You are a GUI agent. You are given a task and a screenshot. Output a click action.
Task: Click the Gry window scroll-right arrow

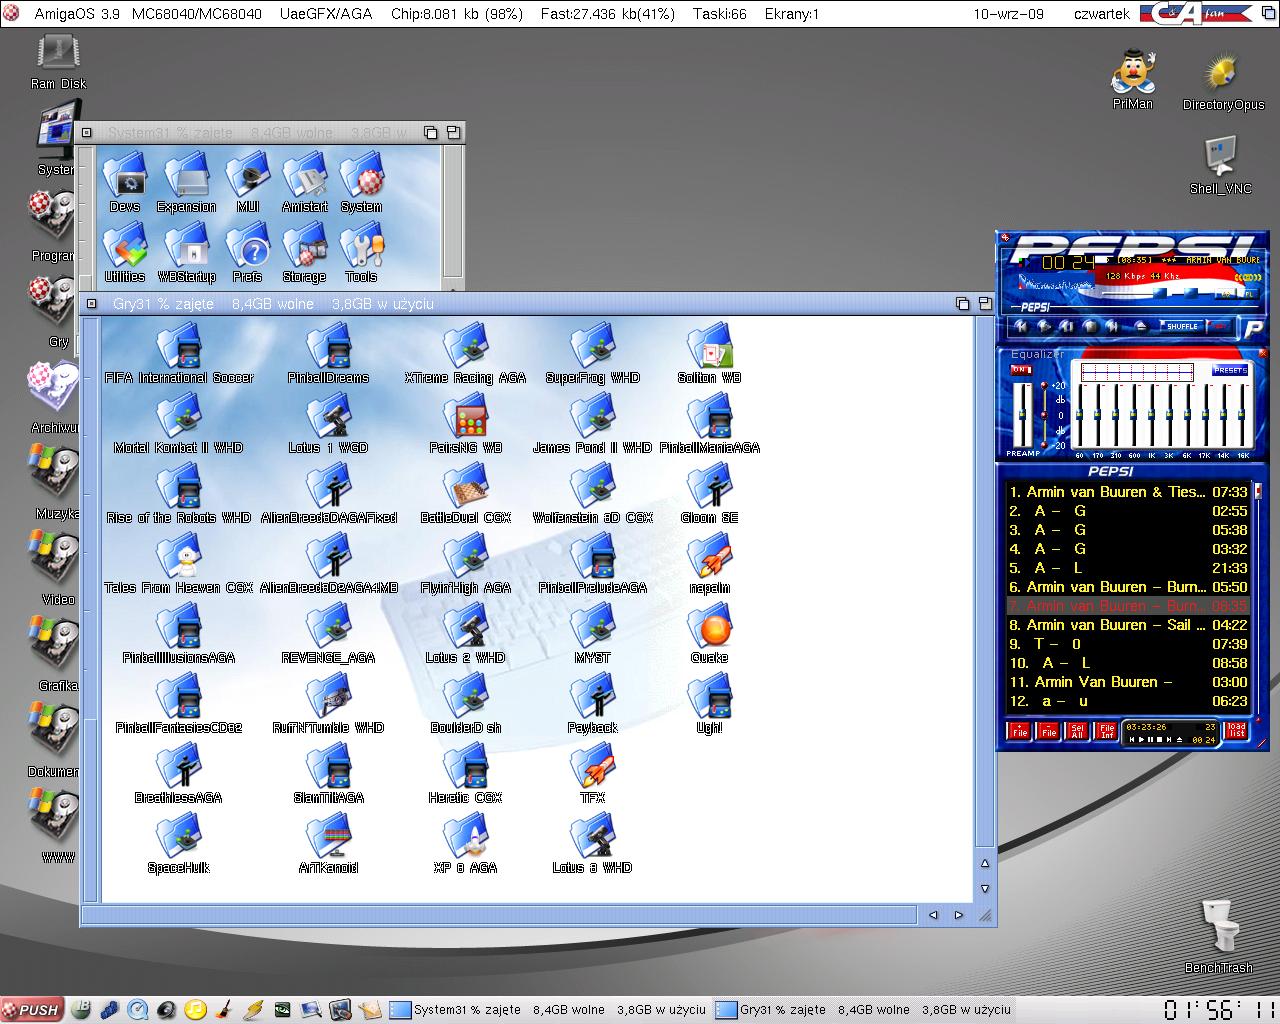(959, 915)
